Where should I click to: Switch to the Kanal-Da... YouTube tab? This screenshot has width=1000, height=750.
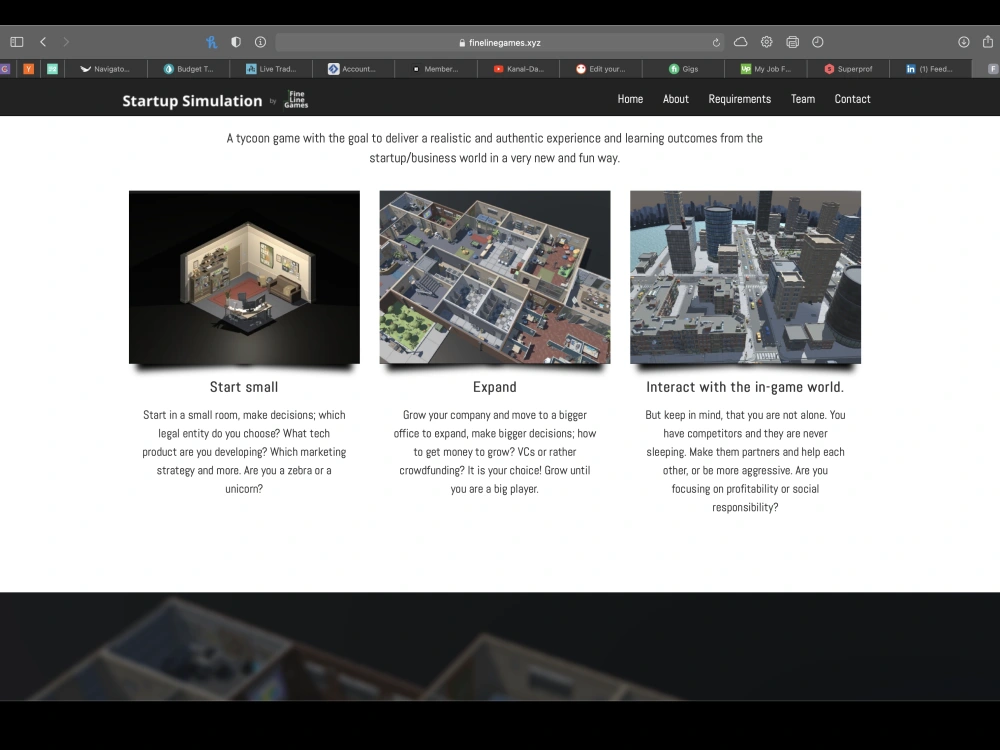(518, 69)
